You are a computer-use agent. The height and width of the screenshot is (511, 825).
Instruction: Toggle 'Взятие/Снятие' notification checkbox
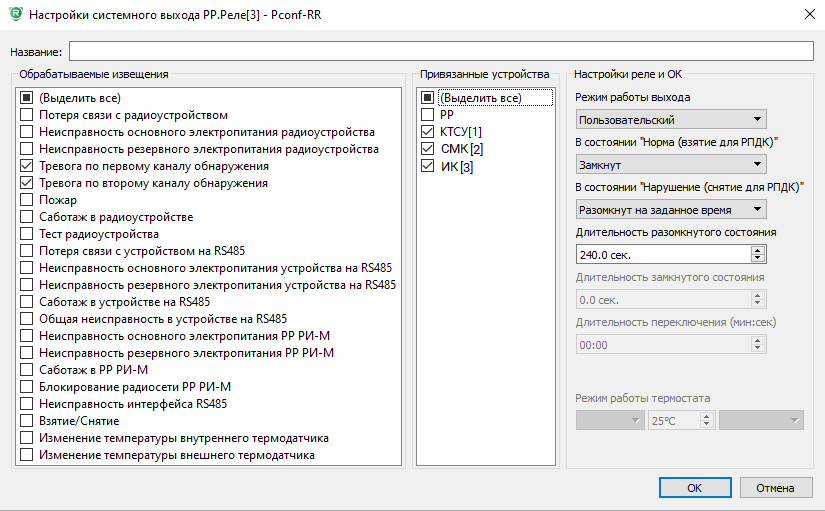27,421
